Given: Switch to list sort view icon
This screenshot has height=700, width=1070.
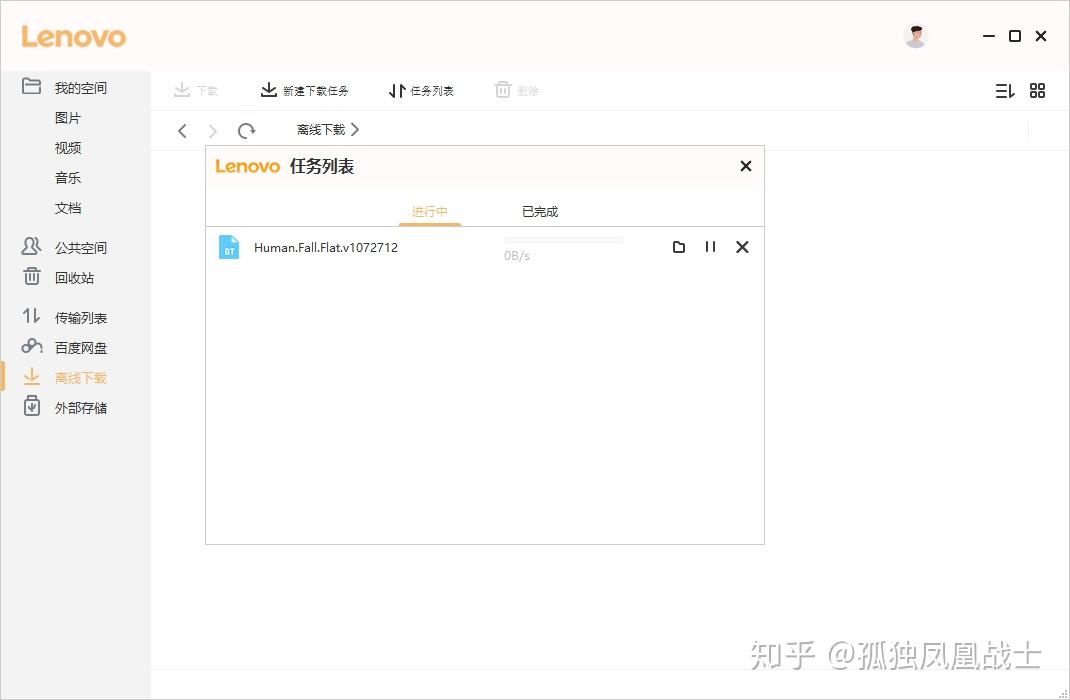Looking at the screenshot, I should (1004, 91).
